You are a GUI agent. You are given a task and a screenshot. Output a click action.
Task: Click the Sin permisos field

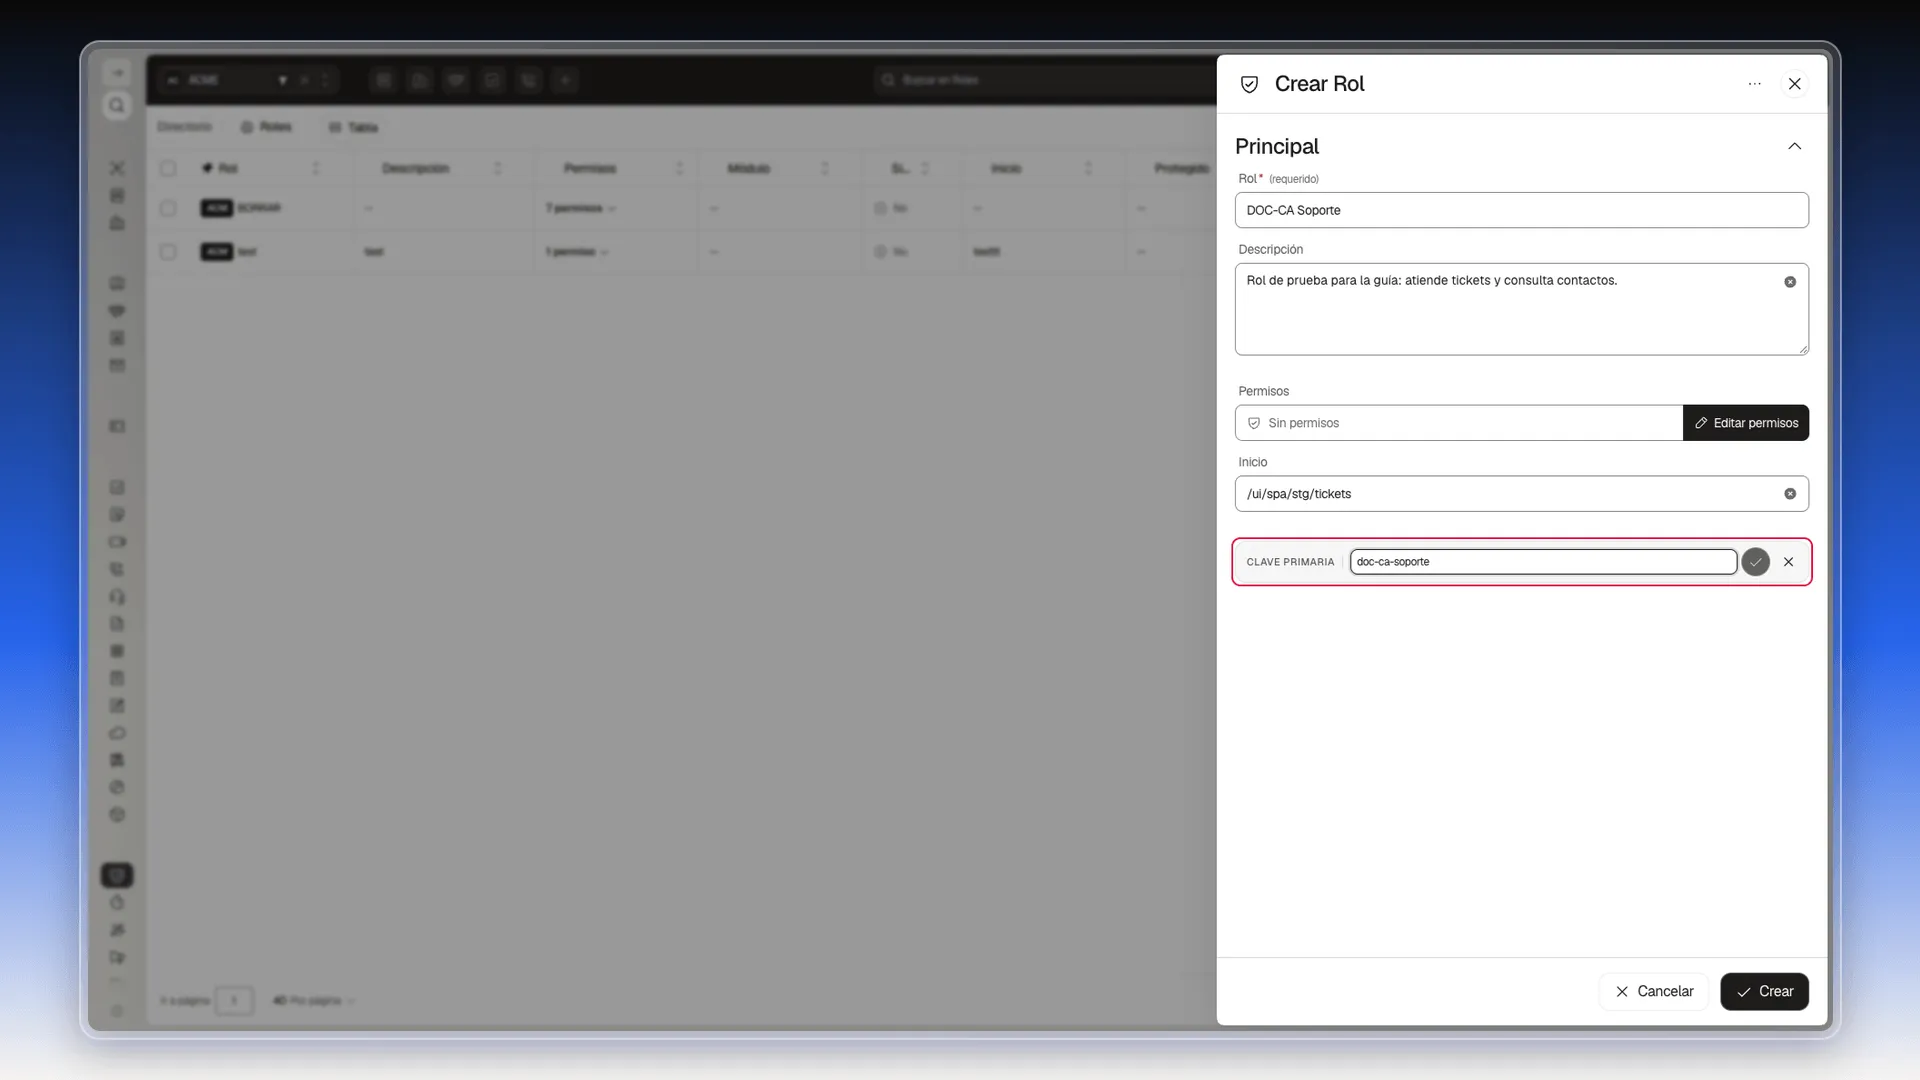(x=1459, y=423)
